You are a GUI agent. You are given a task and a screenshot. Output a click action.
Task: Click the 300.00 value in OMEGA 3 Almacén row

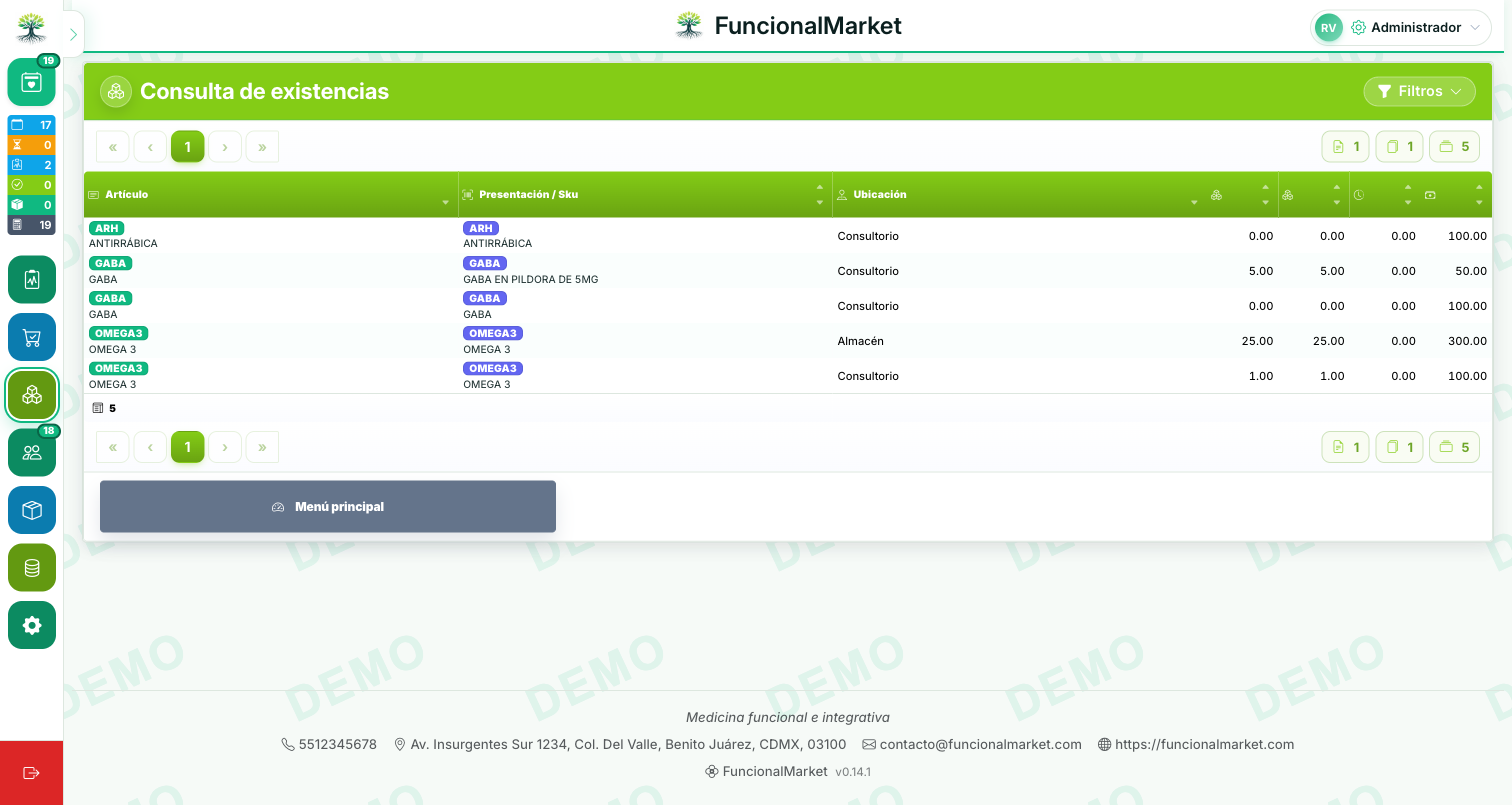pos(1467,341)
